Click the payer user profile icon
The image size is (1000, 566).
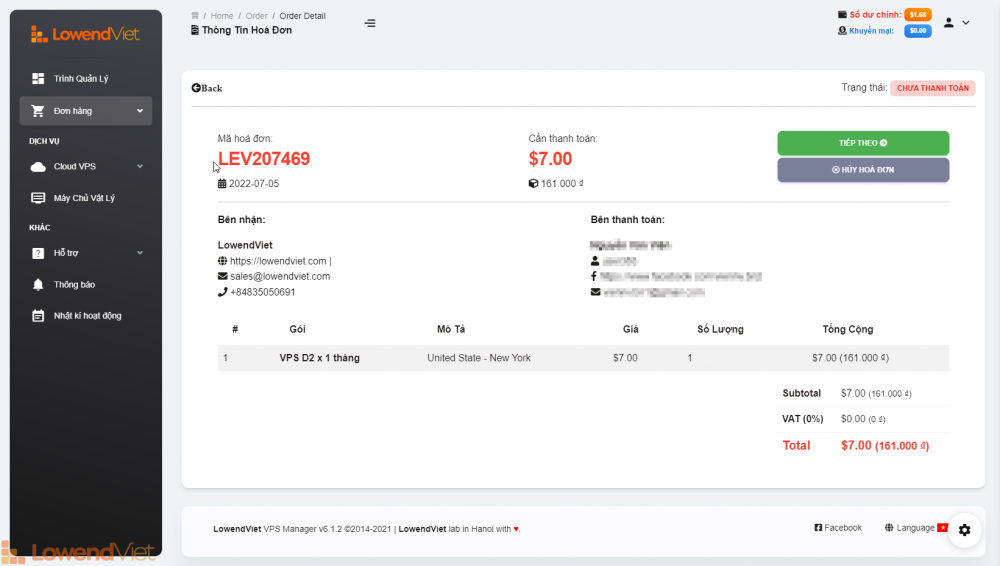[595, 261]
